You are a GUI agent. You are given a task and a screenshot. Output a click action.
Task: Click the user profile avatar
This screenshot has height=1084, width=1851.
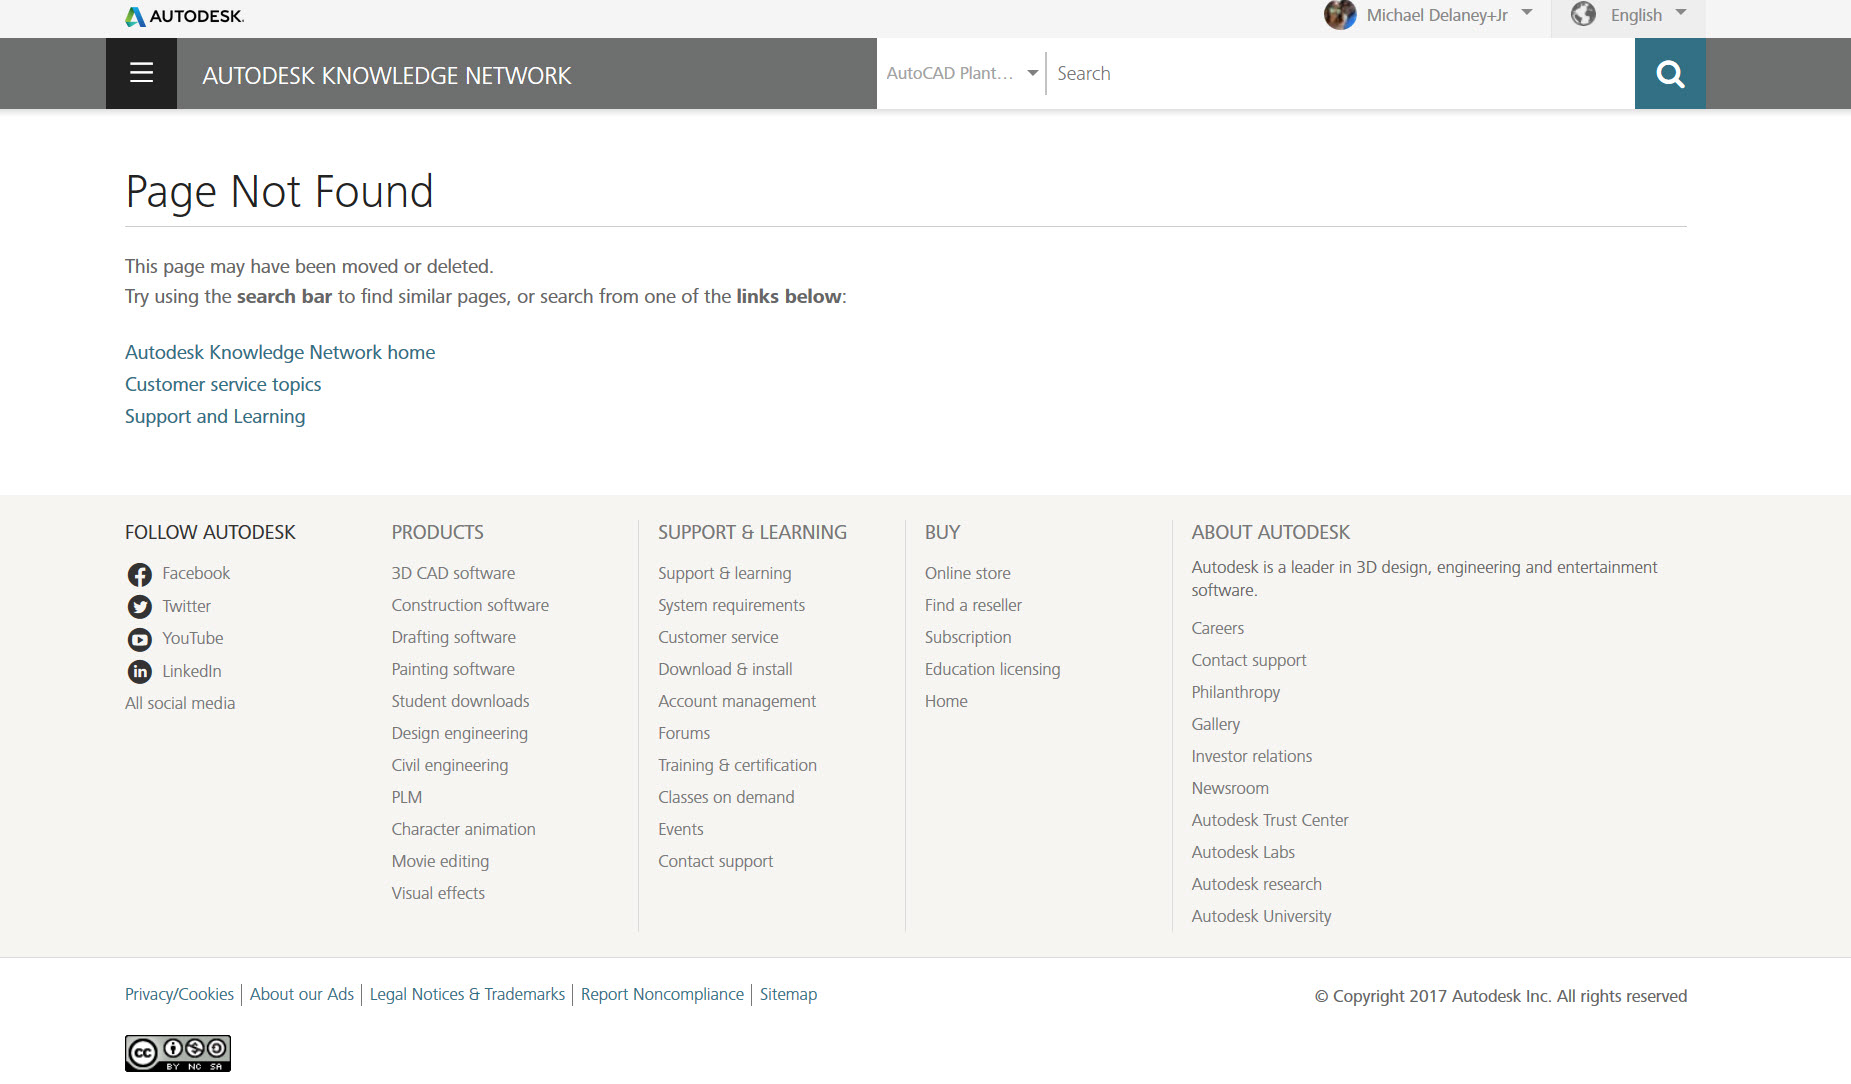[1340, 15]
